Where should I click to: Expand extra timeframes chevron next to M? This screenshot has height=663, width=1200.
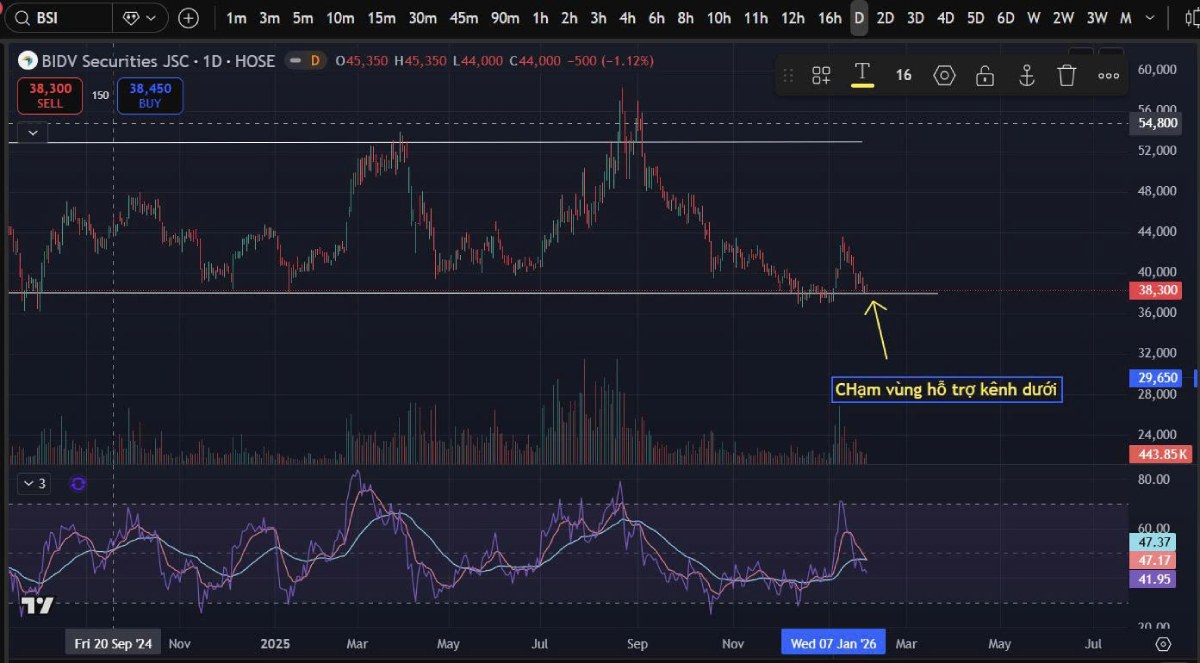(x=1150, y=18)
